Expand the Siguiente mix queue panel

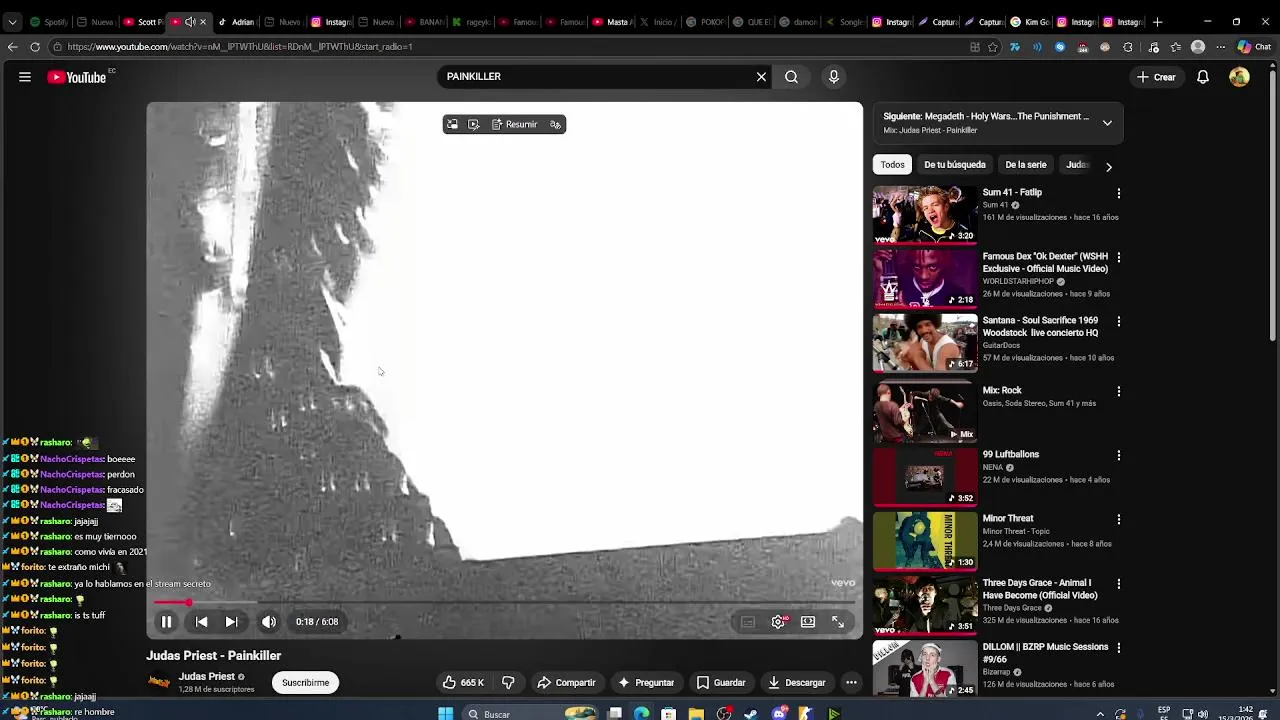(1107, 123)
